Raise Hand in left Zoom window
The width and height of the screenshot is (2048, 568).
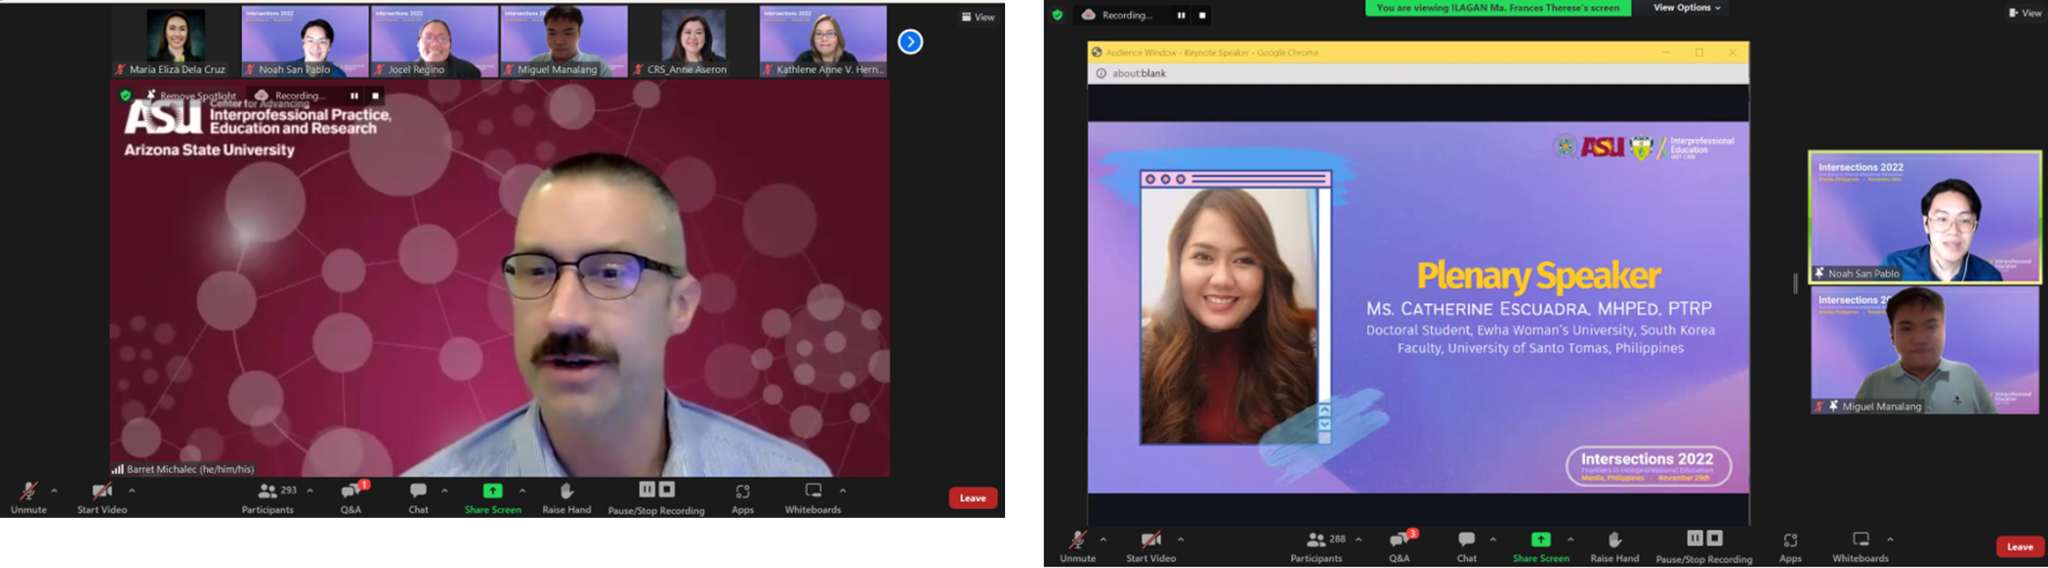pos(566,497)
